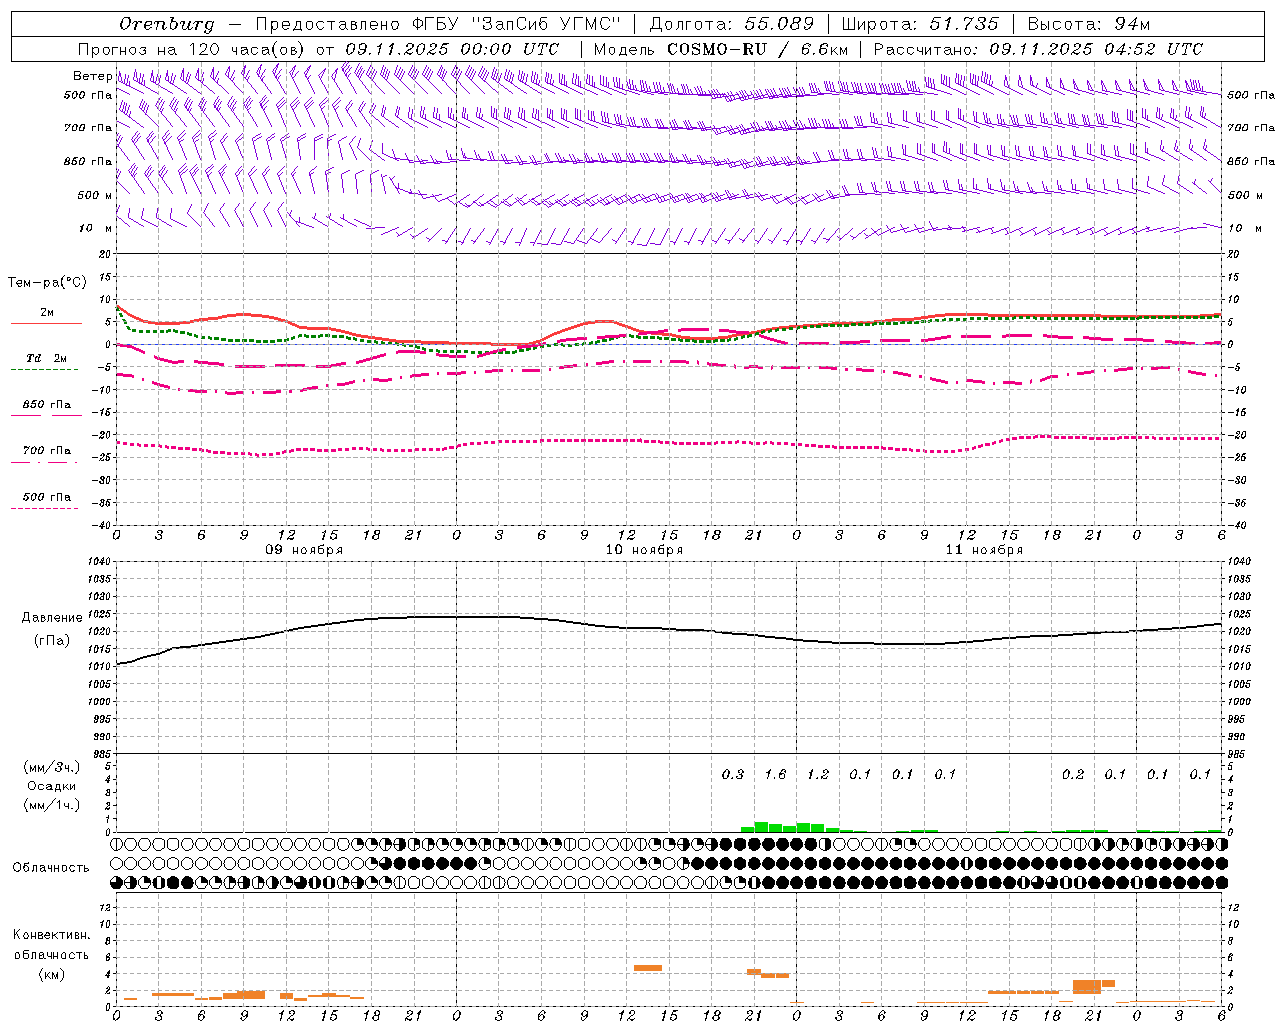Click the 'Давление' pressure panel label
The image size is (1280, 1024).
[52, 618]
